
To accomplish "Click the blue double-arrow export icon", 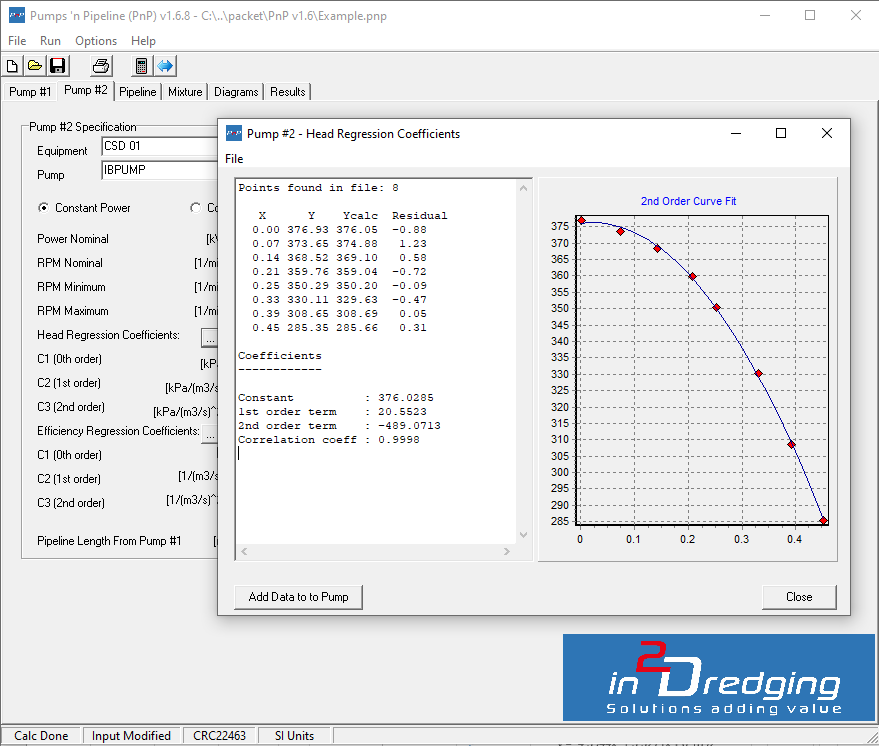I will [x=163, y=65].
